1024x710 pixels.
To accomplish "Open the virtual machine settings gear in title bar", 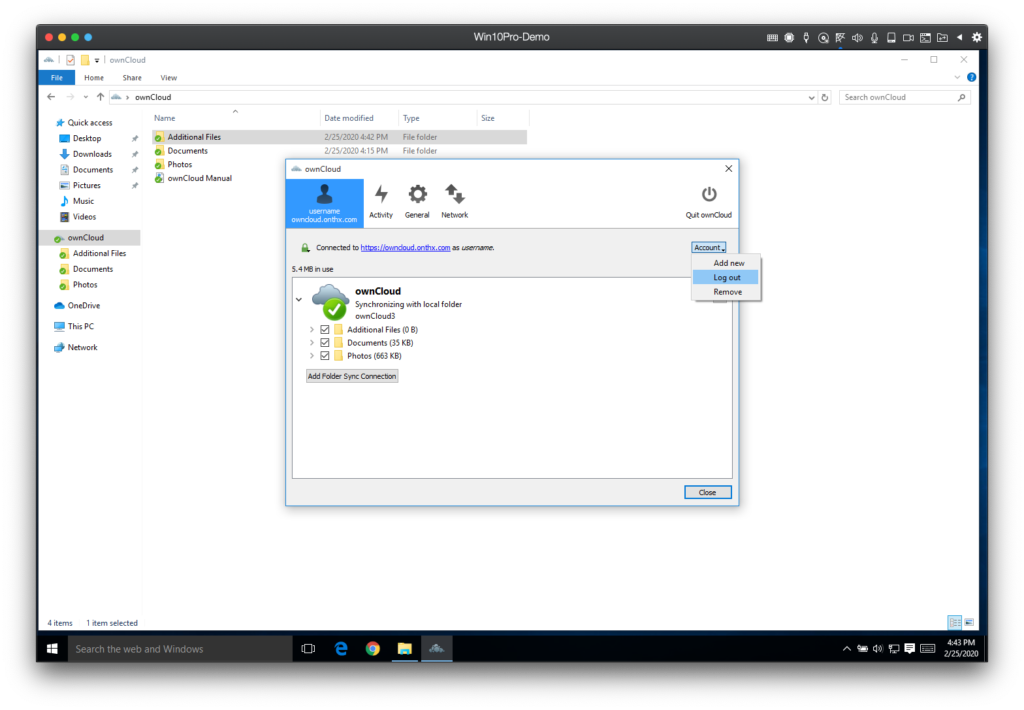I will pyautogui.click(x=977, y=37).
